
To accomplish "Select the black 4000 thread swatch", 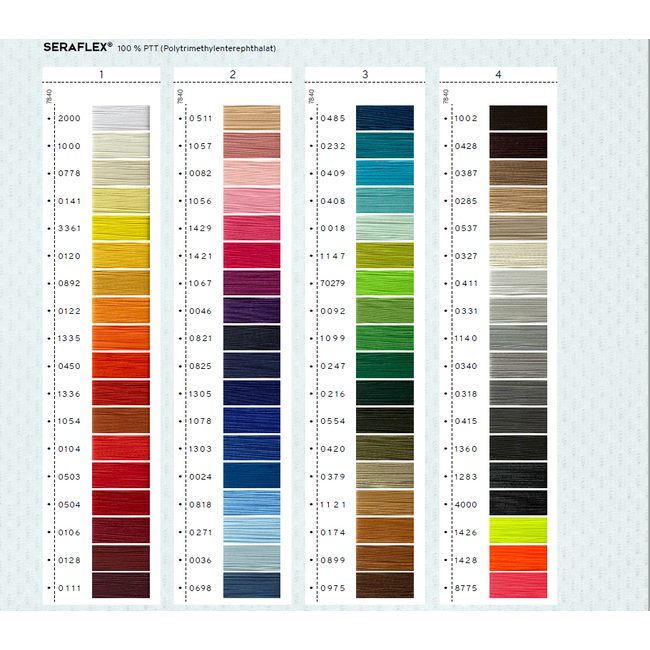I will 517,503.
